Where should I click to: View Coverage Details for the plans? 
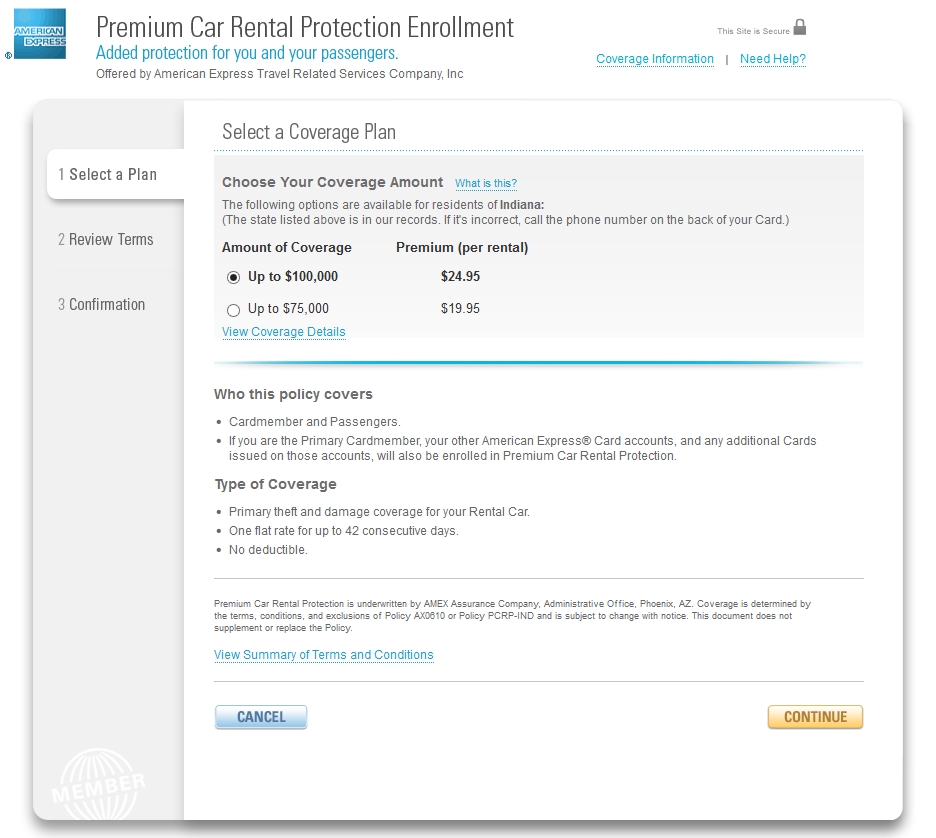click(283, 332)
